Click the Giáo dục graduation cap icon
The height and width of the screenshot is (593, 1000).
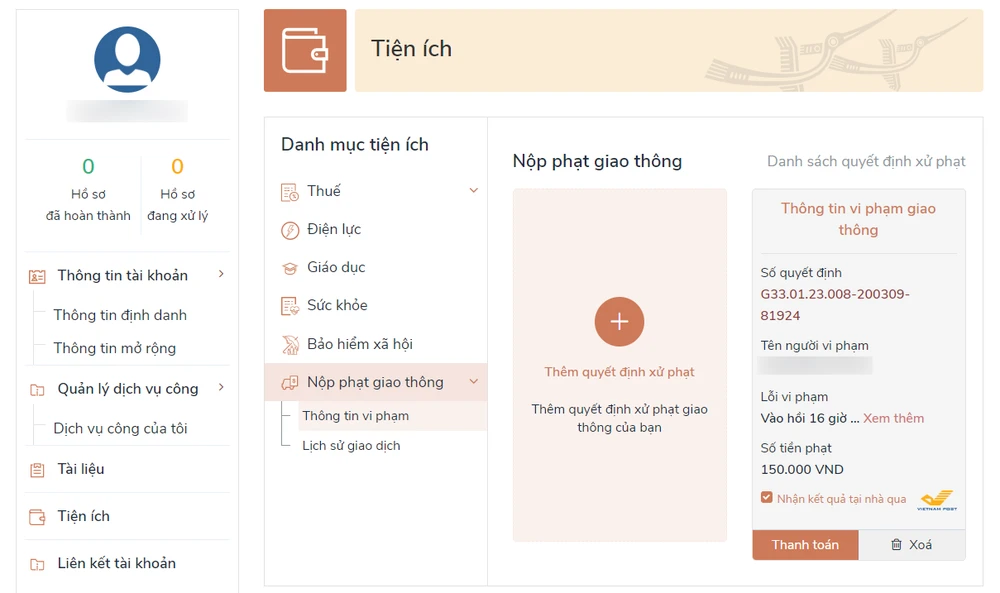pyautogui.click(x=290, y=268)
